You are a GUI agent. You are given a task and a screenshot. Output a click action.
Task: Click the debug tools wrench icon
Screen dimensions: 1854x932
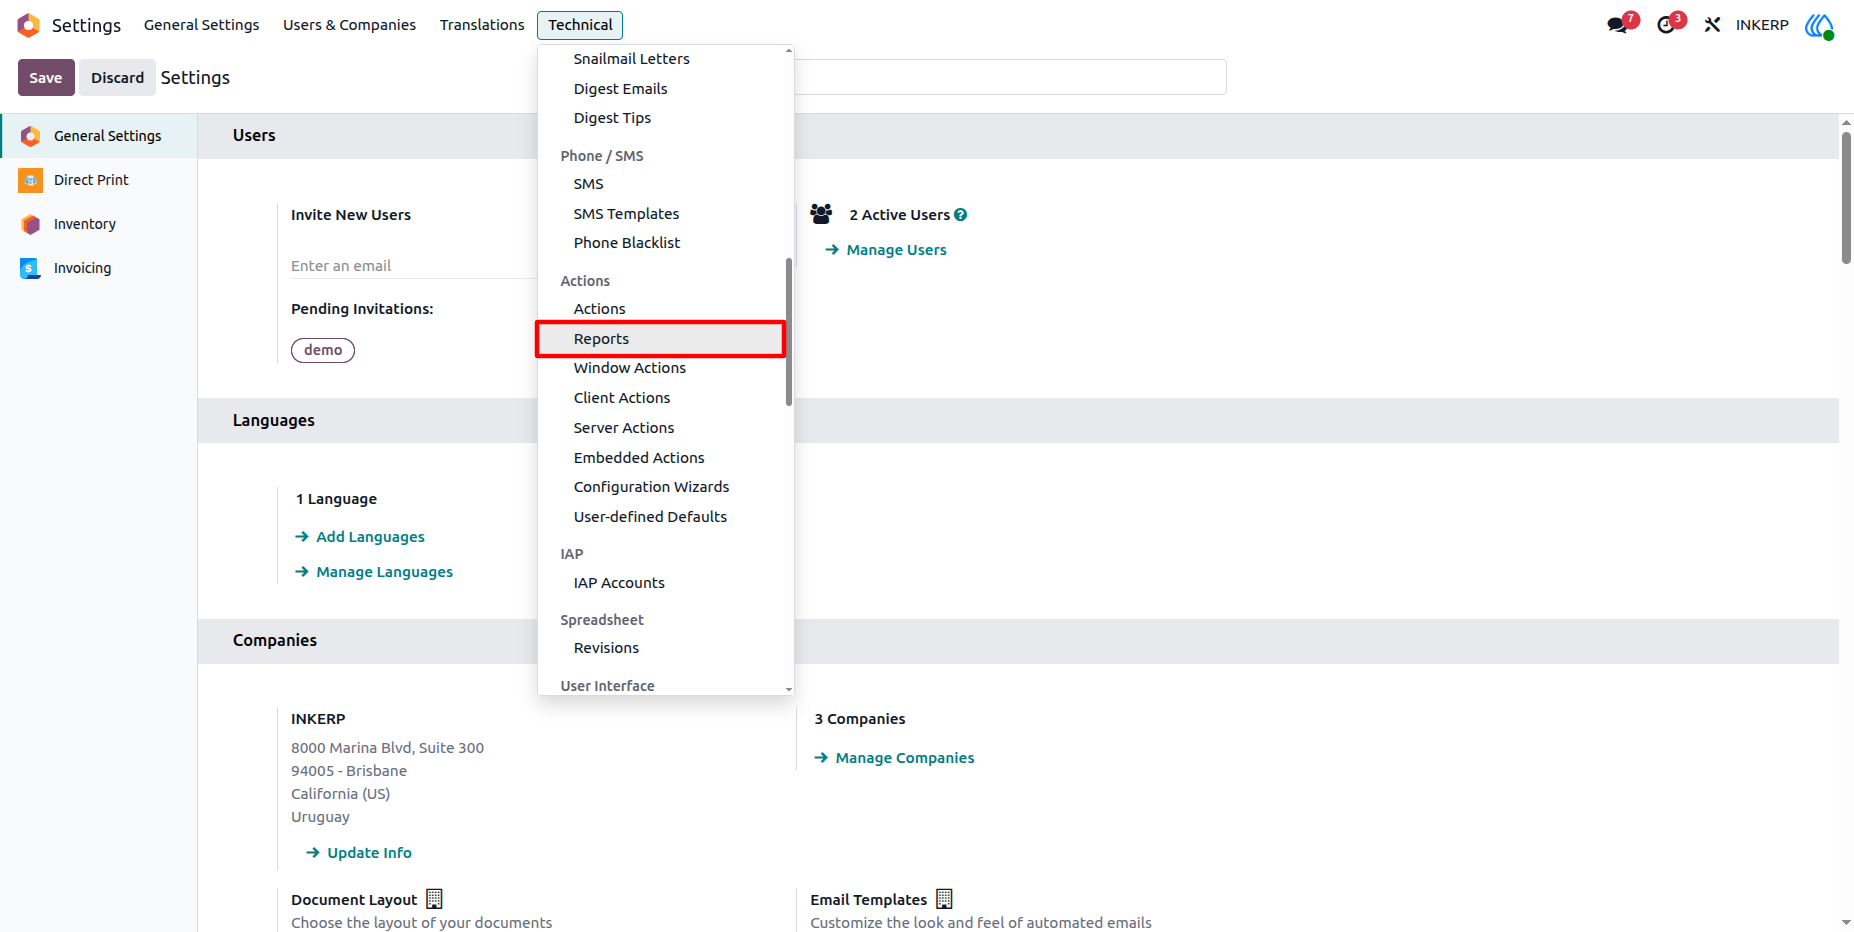(x=1712, y=25)
